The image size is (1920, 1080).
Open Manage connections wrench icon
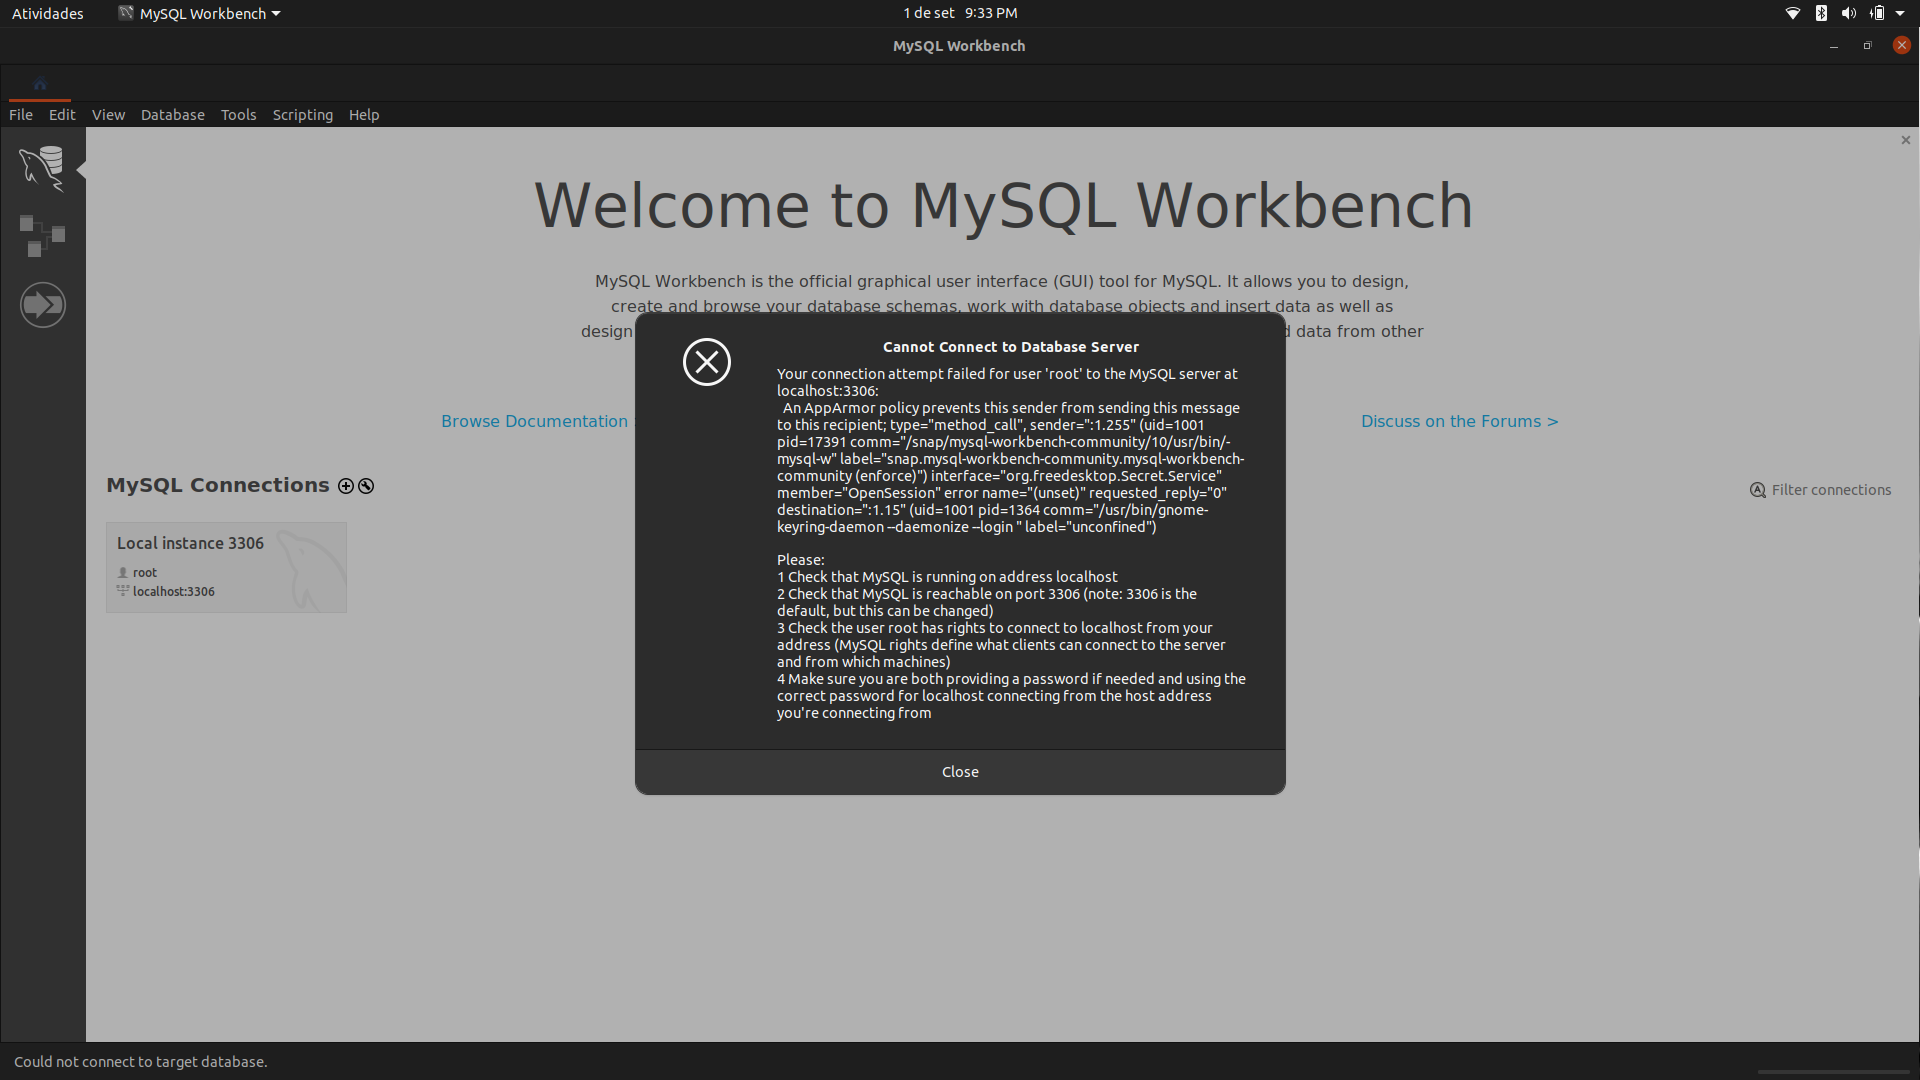[x=366, y=486]
